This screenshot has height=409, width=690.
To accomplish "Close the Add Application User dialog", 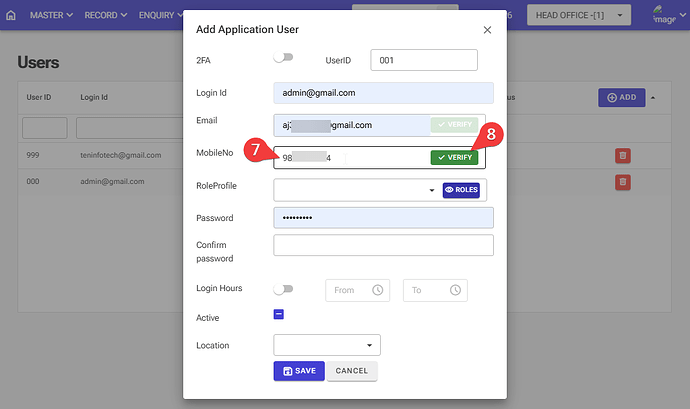I will 487,30.
